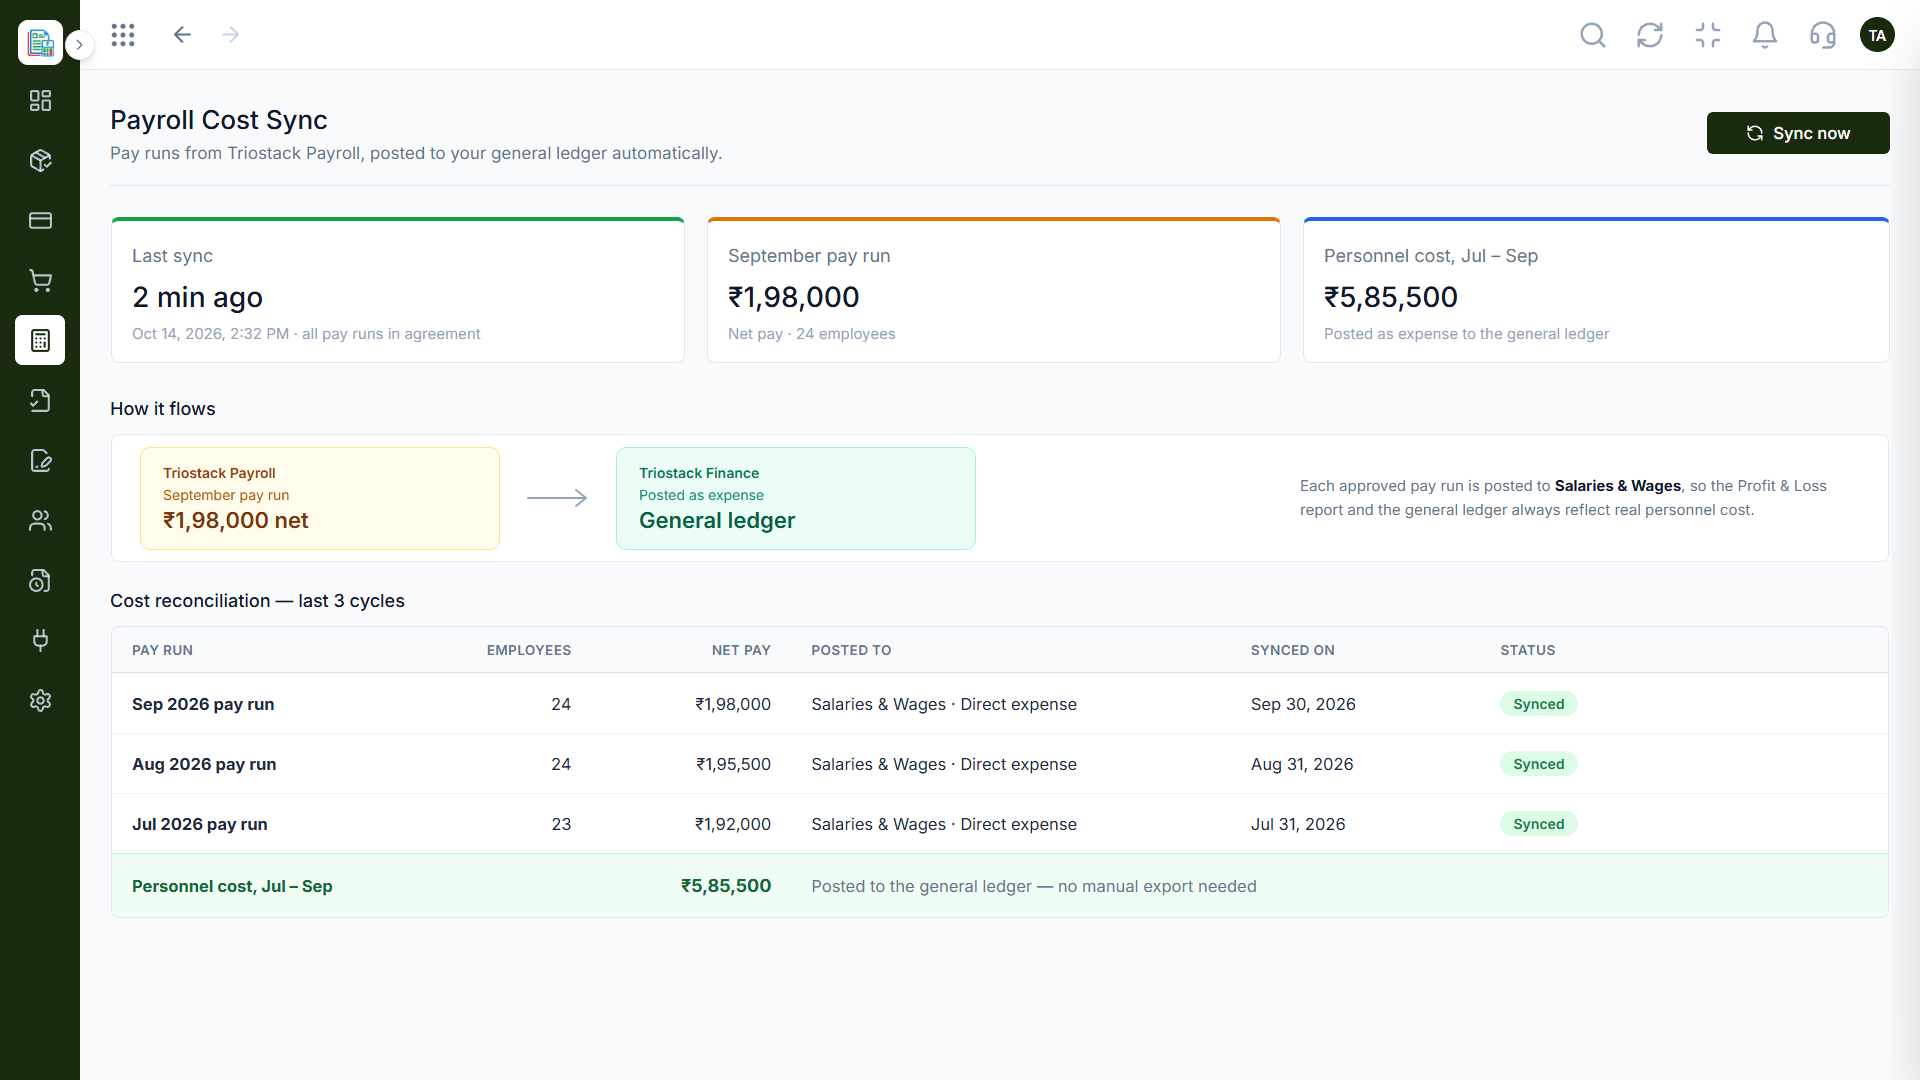The width and height of the screenshot is (1920, 1080).
Task: Select the Jul 2026 pay run row label
Action: point(200,824)
